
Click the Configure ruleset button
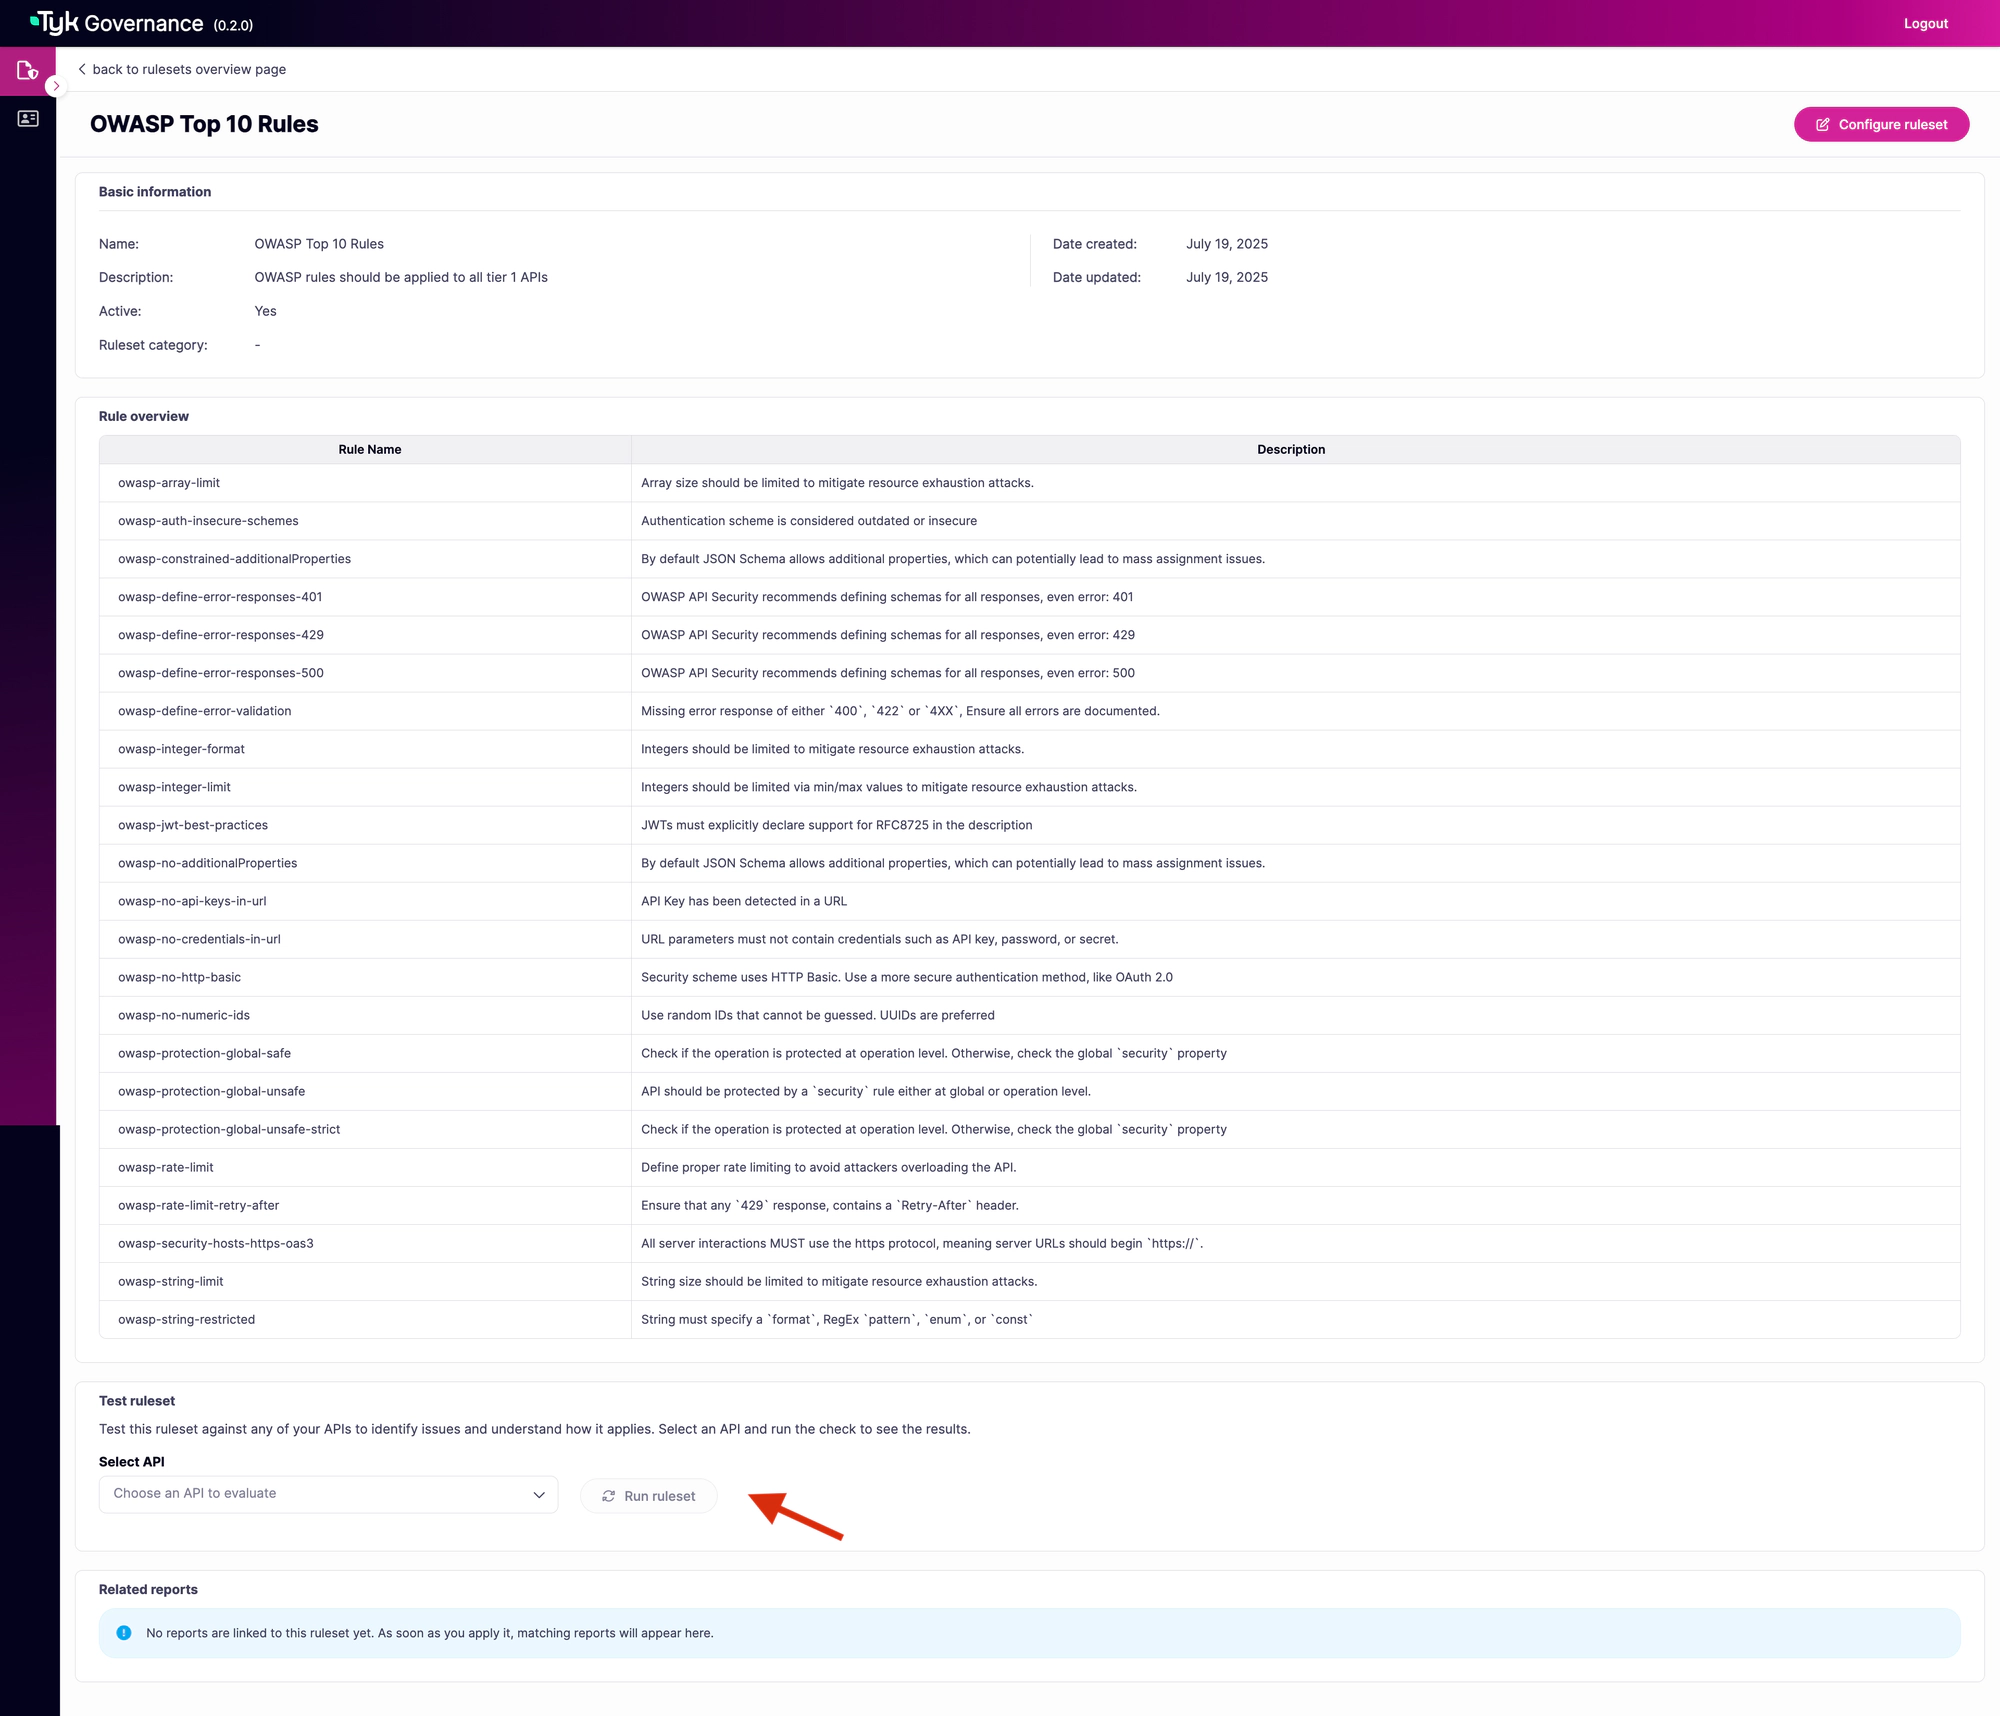pyautogui.click(x=1881, y=125)
